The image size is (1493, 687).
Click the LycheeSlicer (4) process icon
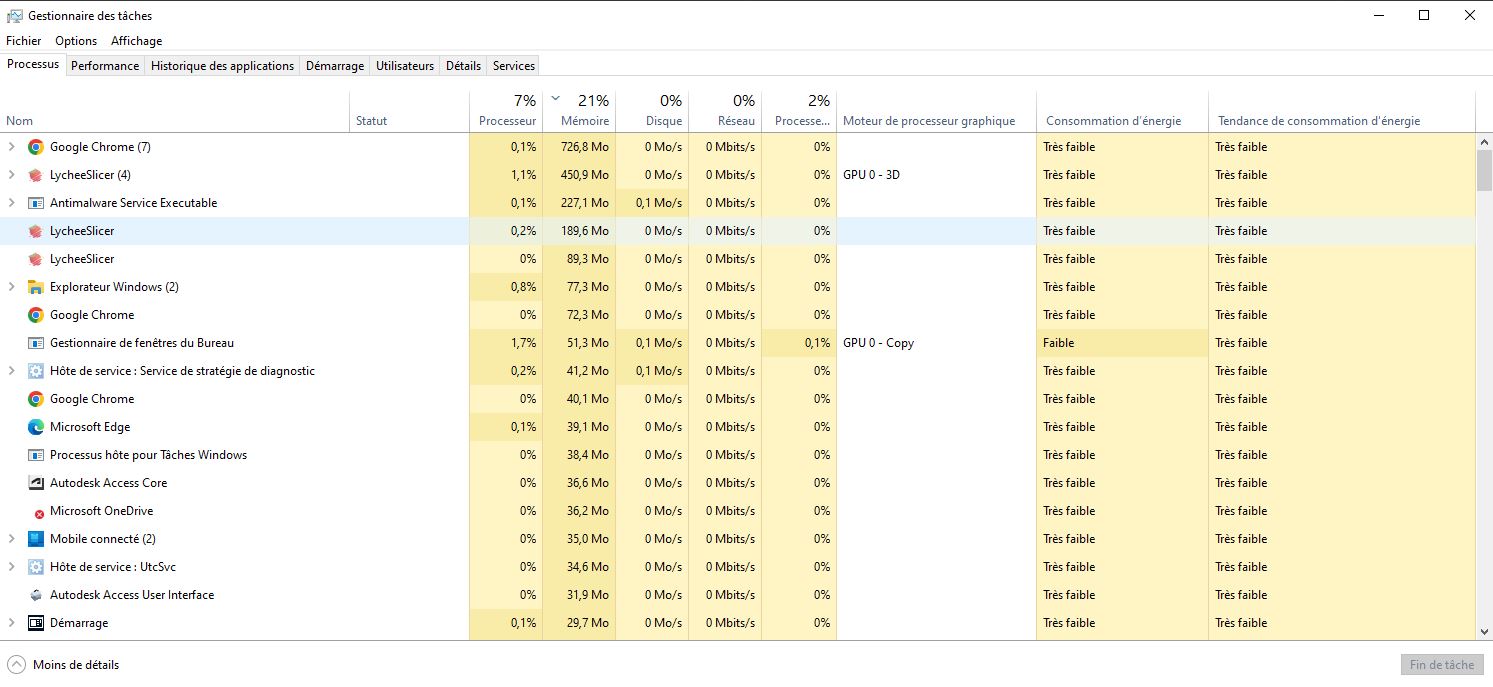(35, 175)
